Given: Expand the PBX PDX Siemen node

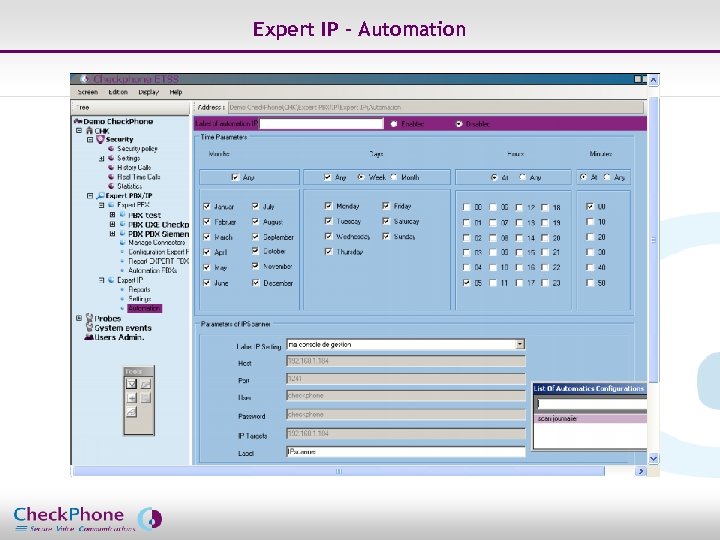Looking at the screenshot, I should [x=112, y=233].
